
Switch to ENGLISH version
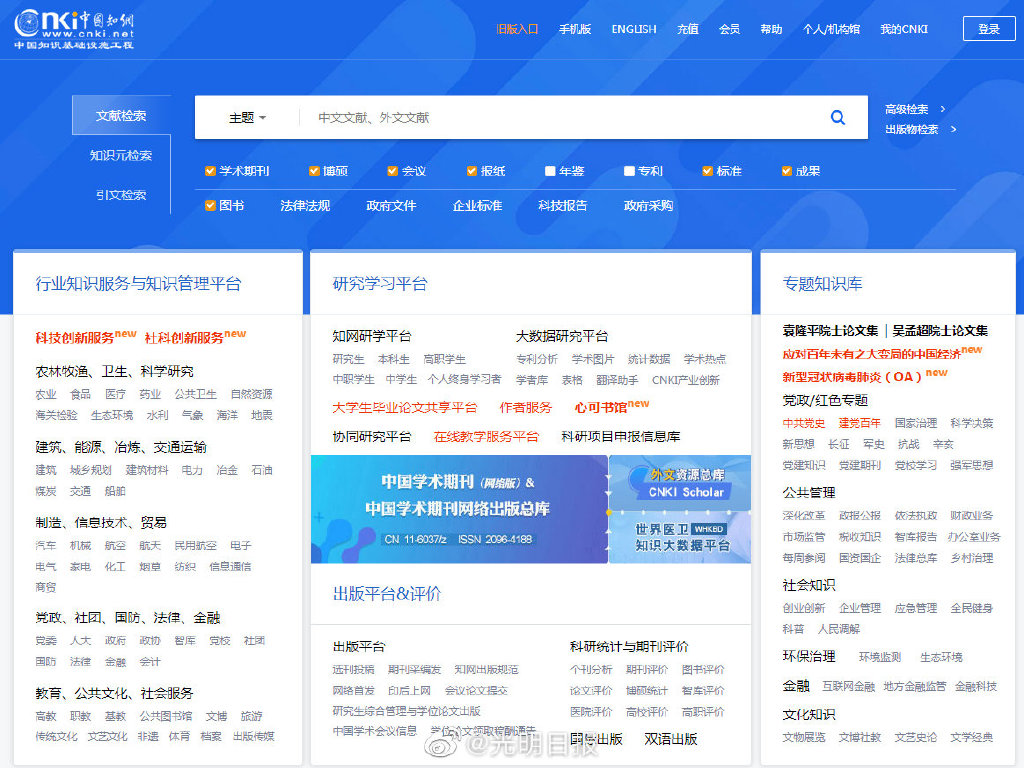(x=634, y=29)
